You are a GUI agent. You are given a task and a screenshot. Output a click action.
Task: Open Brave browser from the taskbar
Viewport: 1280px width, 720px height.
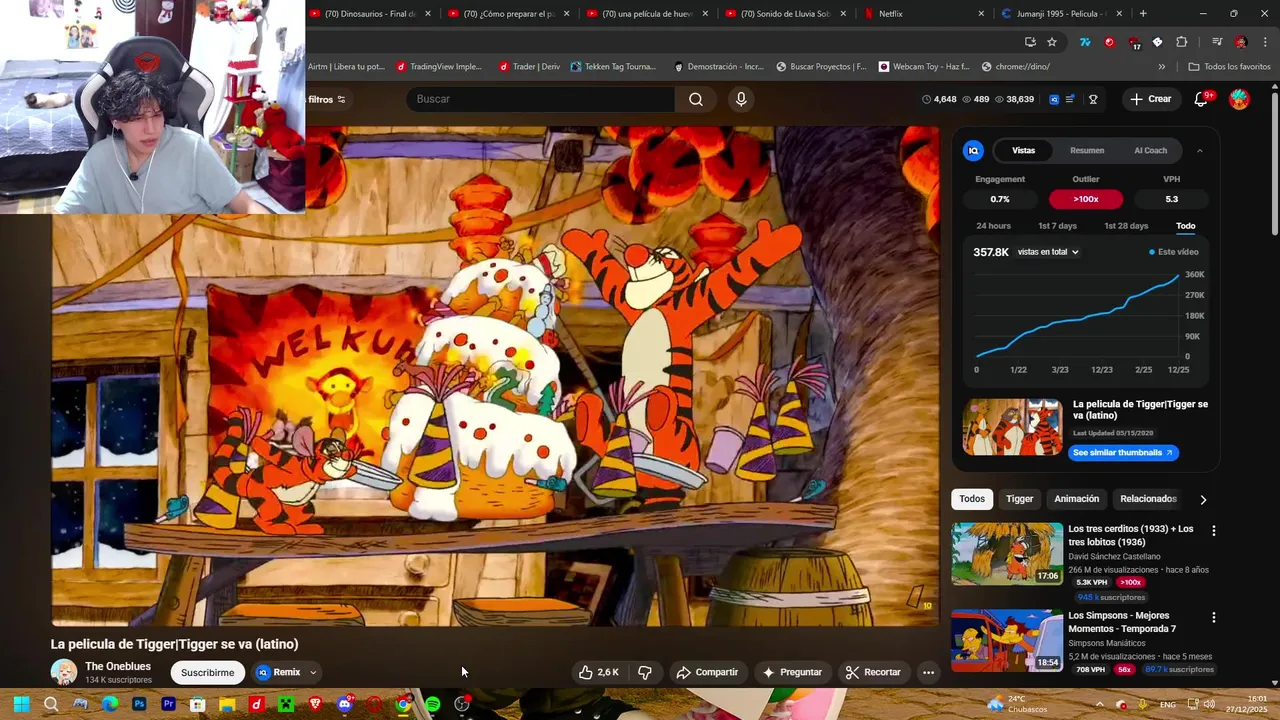tap(315, 704)
